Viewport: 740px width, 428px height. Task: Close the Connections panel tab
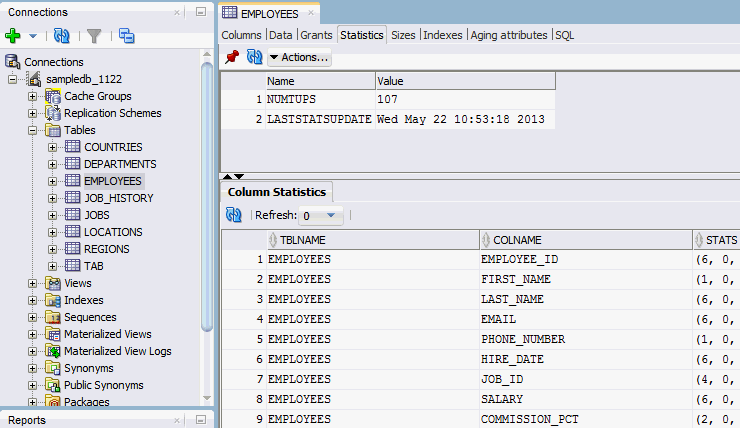click(x=177, y=13)
